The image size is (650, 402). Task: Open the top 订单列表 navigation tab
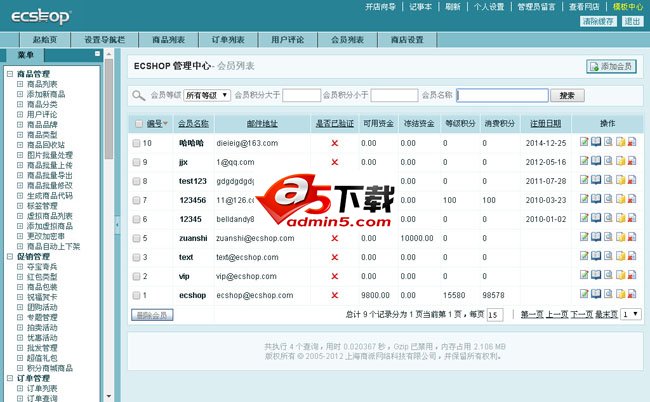228,40
